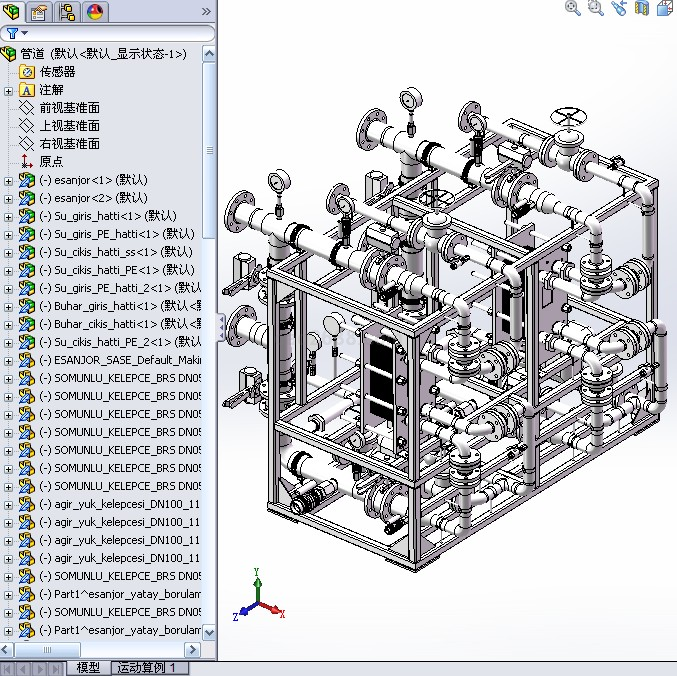The image size is (677, 676).
Task: Select the 前视基准面 plane
Action: (x=69, y=108)
